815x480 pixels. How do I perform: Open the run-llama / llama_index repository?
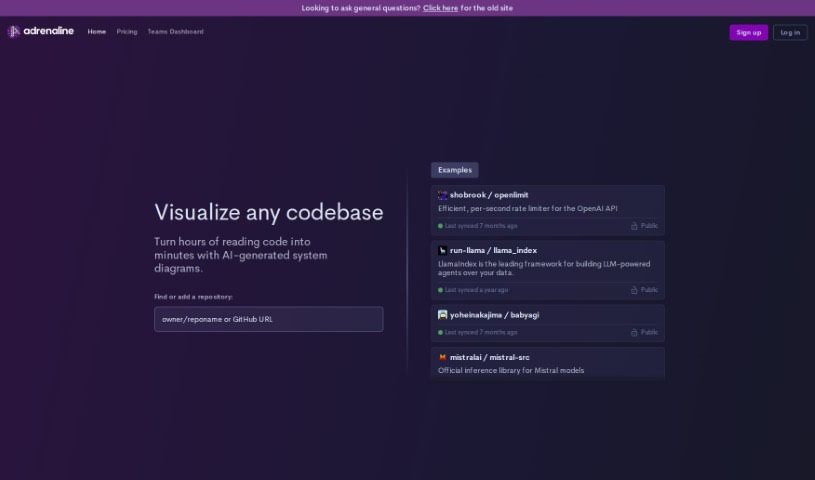[548, 270]
